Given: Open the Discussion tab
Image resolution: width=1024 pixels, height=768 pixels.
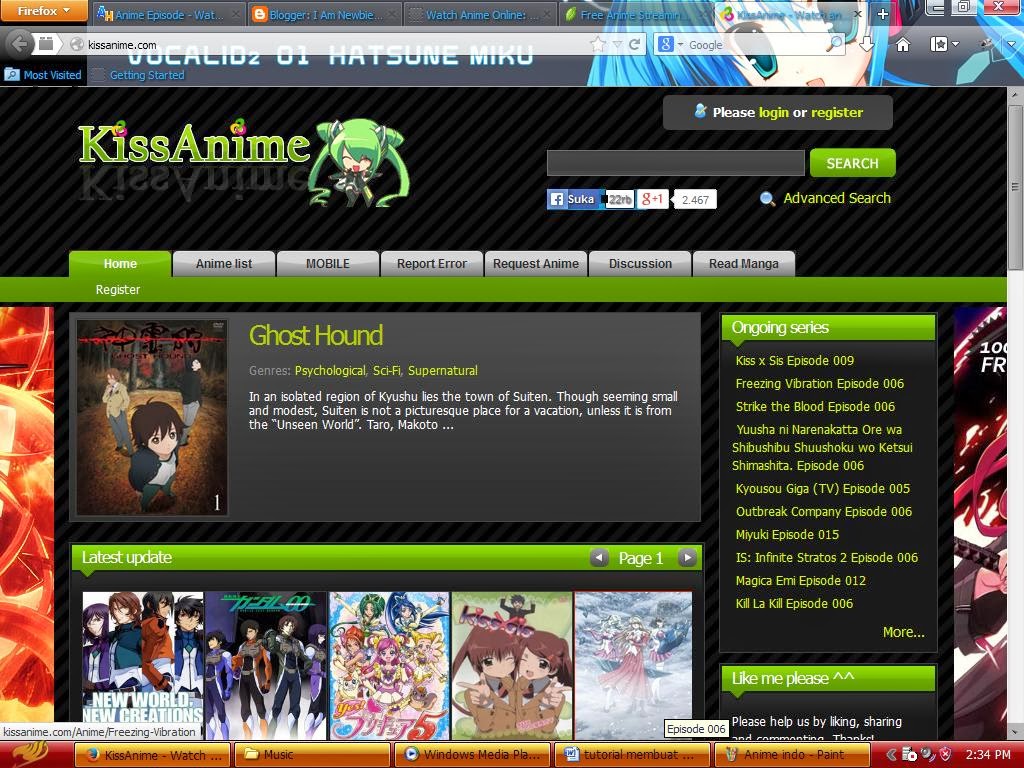Looking at the screenshot, I should click(x=640, y=264).
